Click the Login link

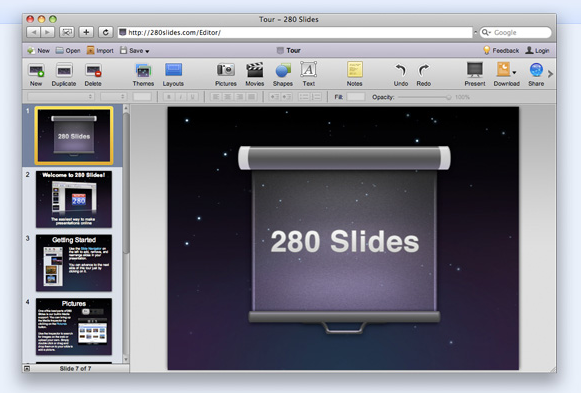click(537, 50)
